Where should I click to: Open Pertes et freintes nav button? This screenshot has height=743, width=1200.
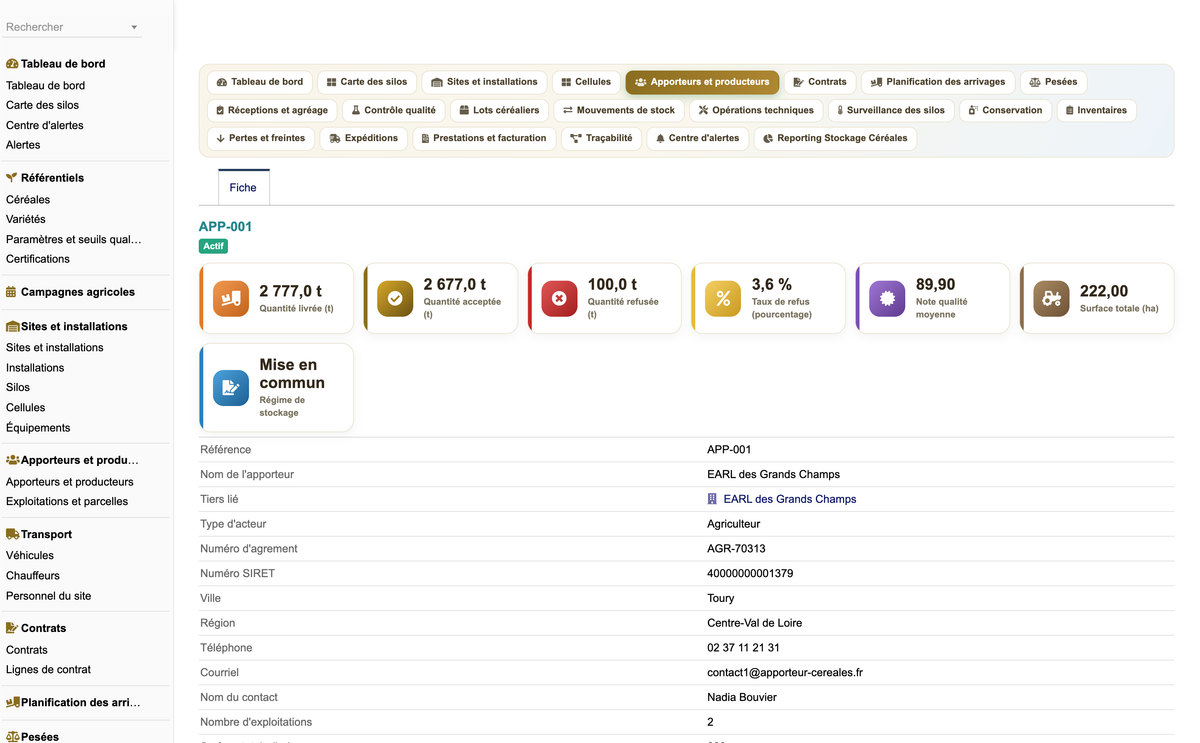(261, 138)
